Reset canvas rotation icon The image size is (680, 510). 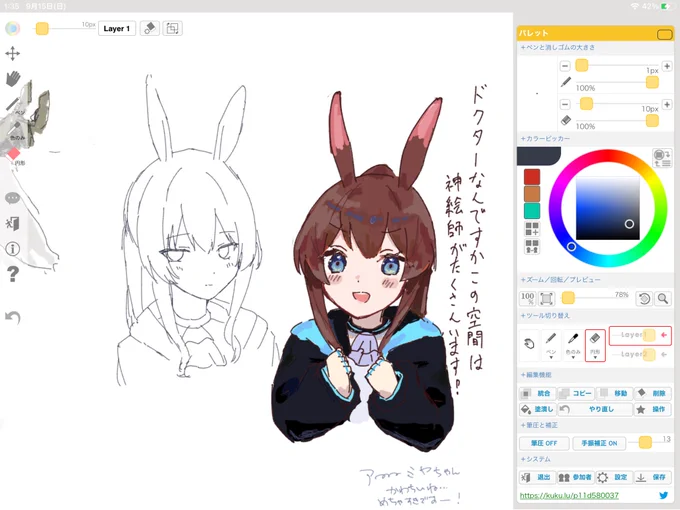(644, 298)
